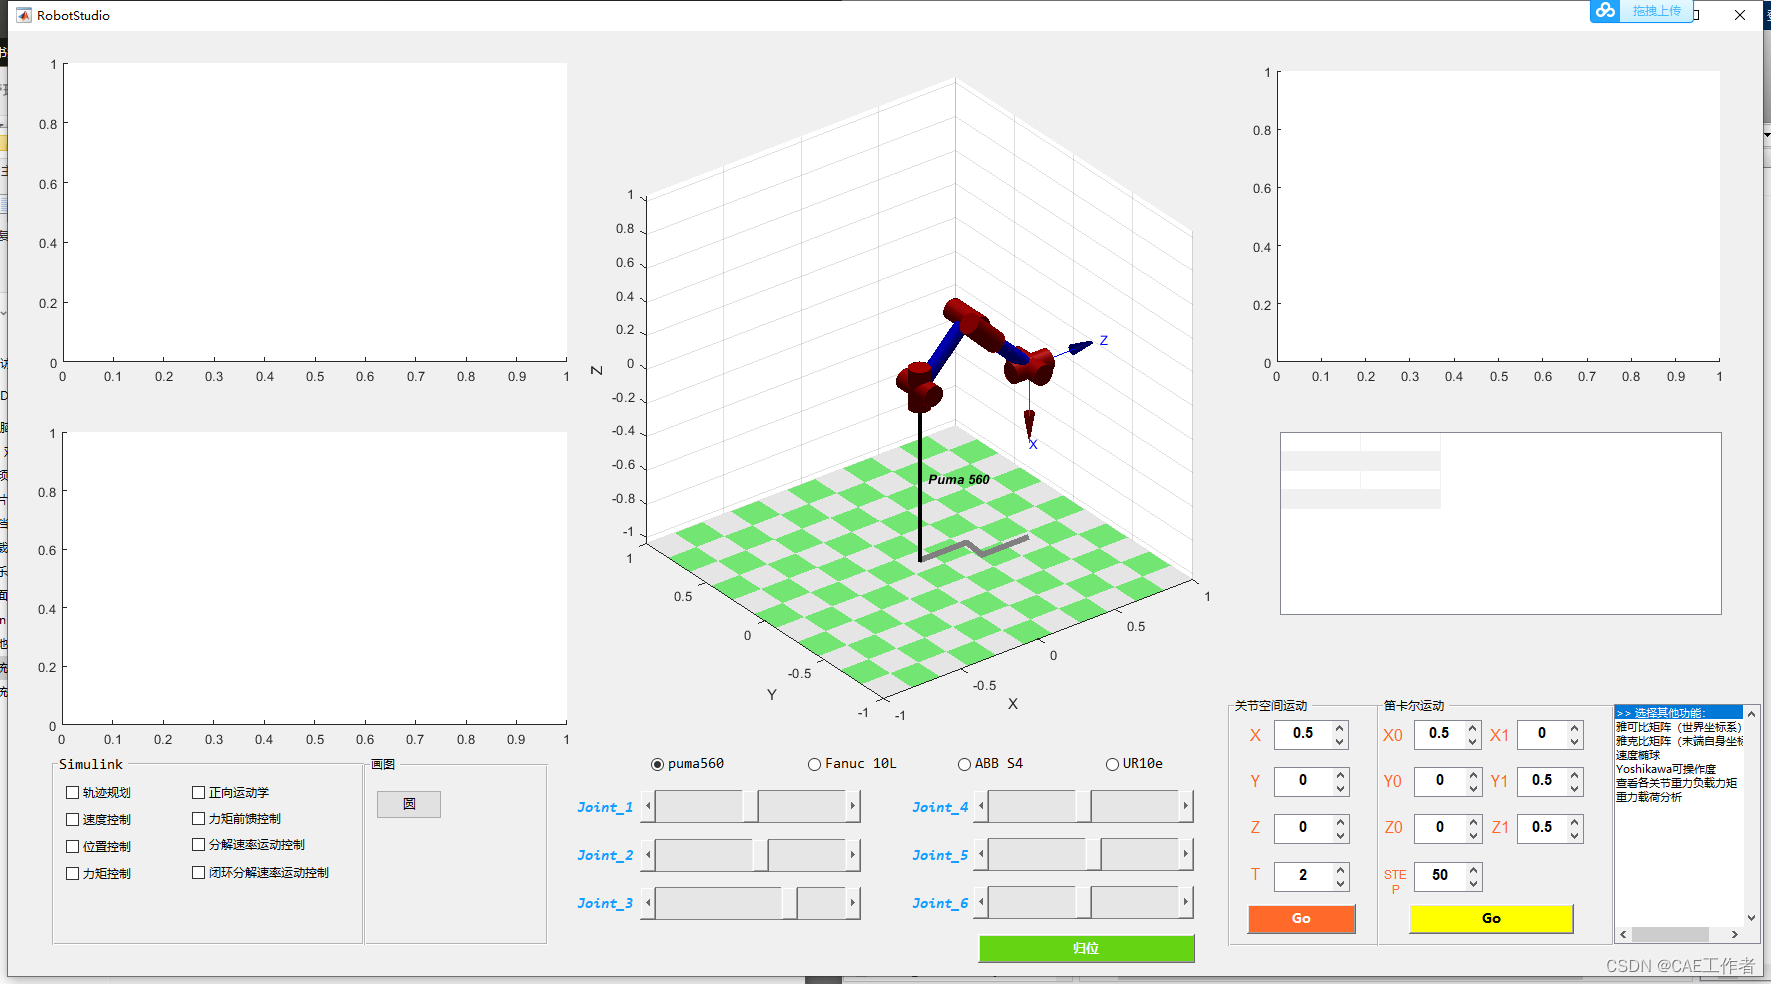Screen dimensions: 1771x984
Task: Click the function list scroll down arrow
Action: point(1751,918)
